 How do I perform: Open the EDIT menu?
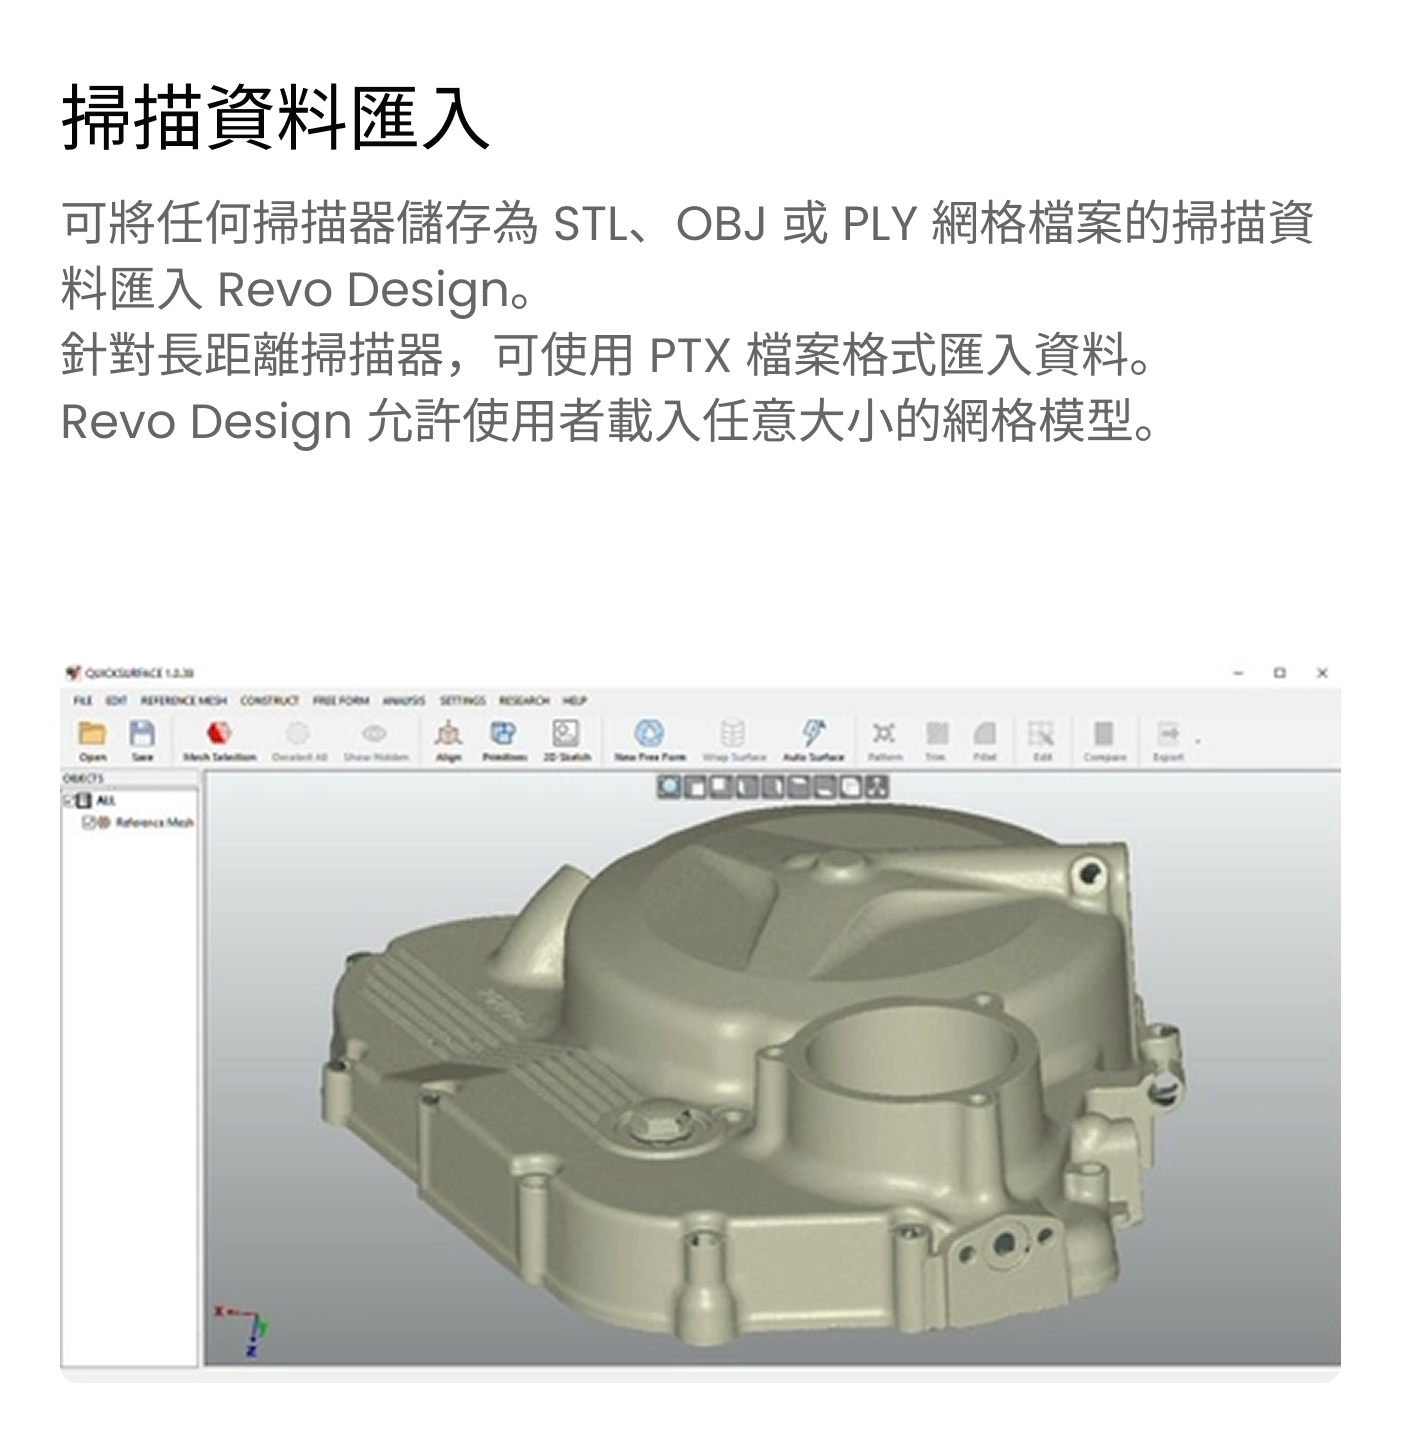click(116, 701)
